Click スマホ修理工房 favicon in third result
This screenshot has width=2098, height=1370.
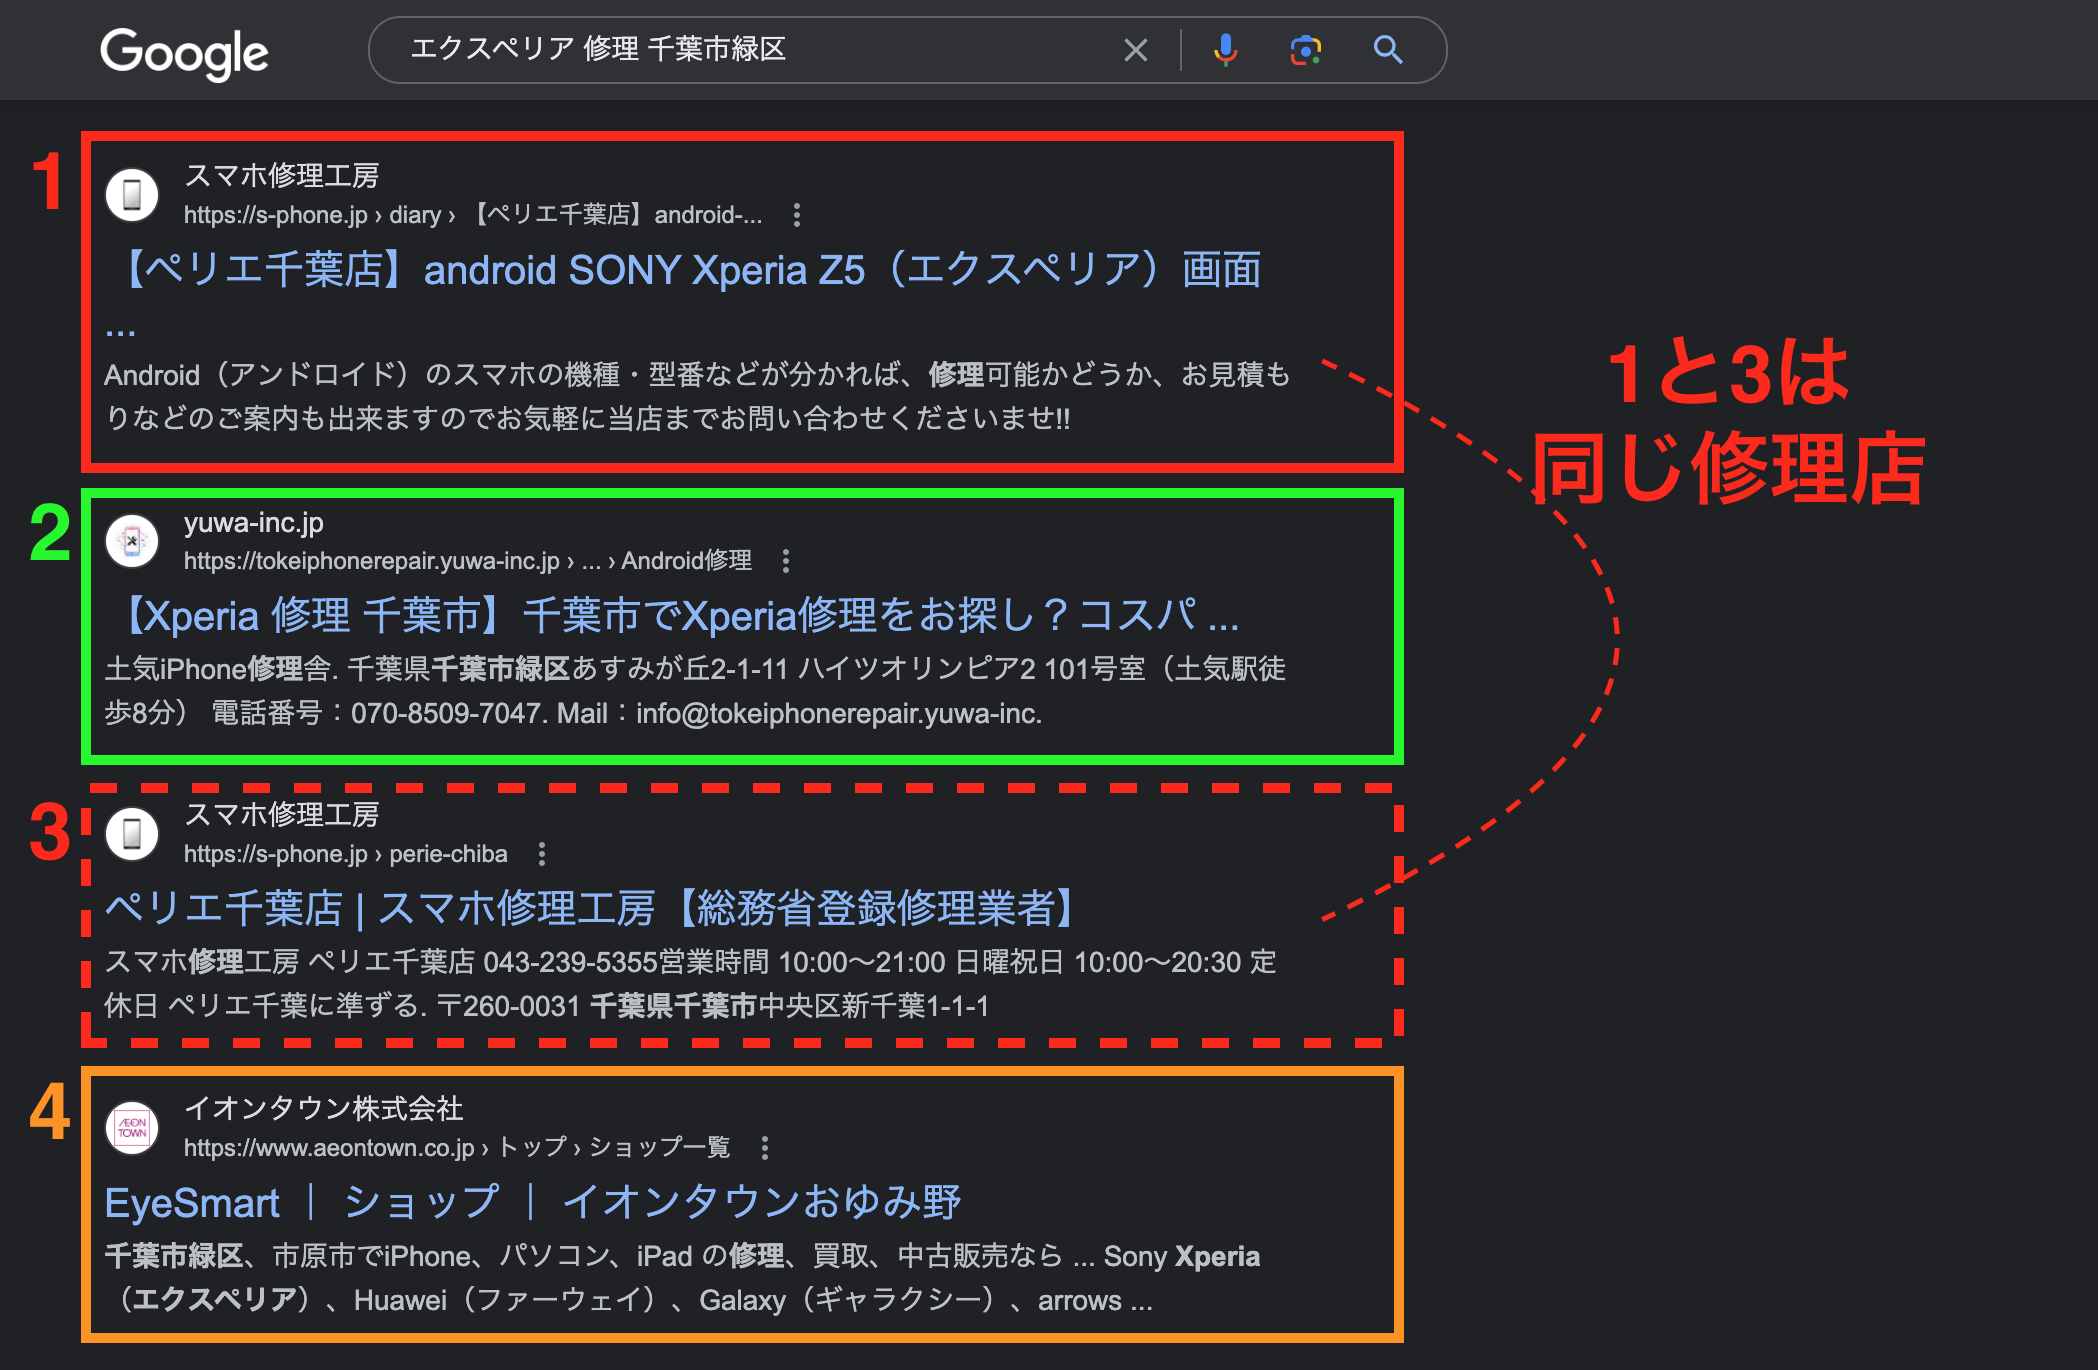point(132,834)
